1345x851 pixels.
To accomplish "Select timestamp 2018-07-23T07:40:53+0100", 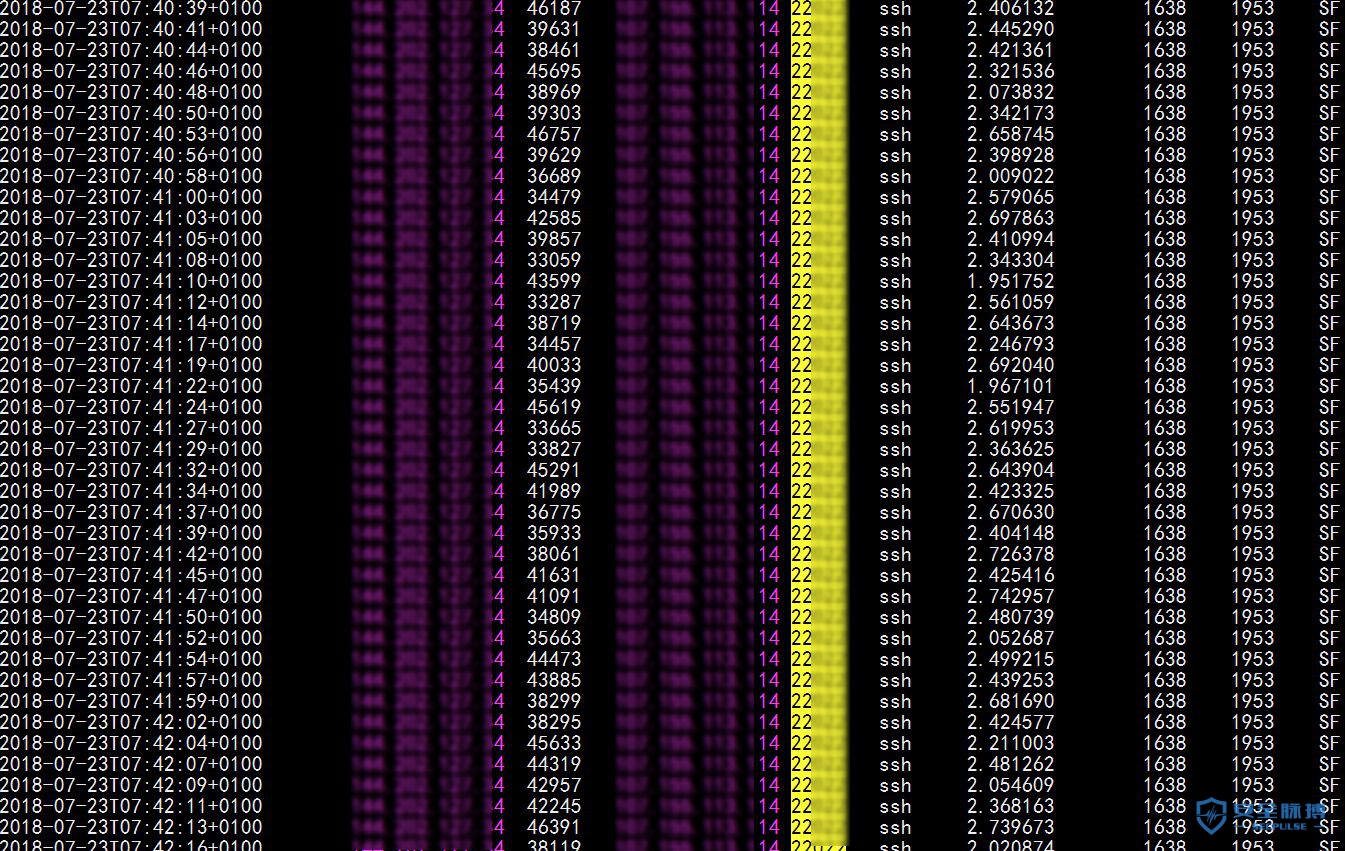I will tap(131, 134).
